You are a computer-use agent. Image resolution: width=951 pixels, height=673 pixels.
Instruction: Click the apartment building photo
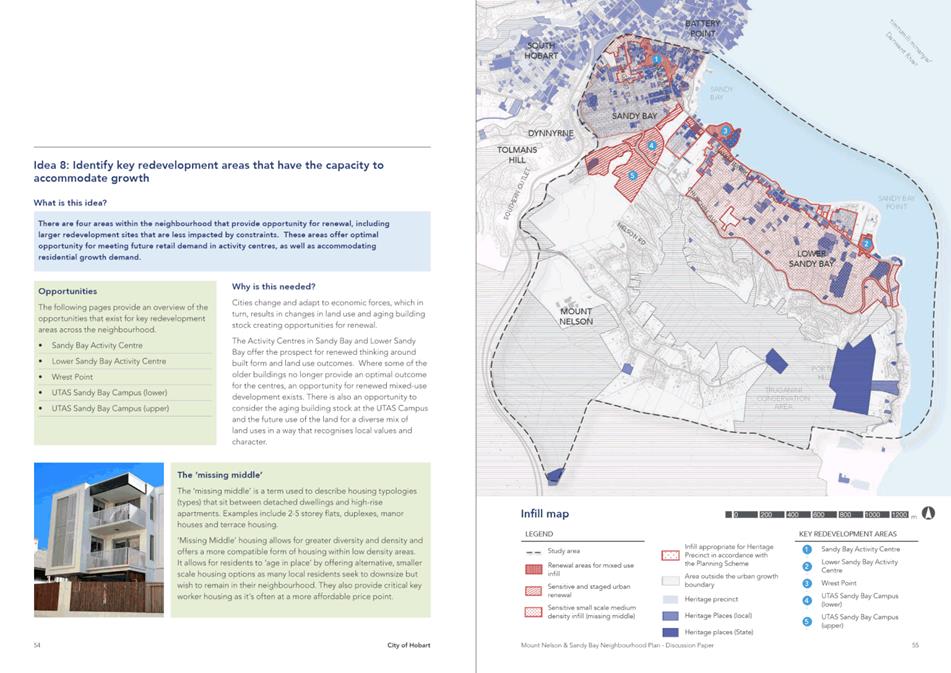click(x=99, y=540)
